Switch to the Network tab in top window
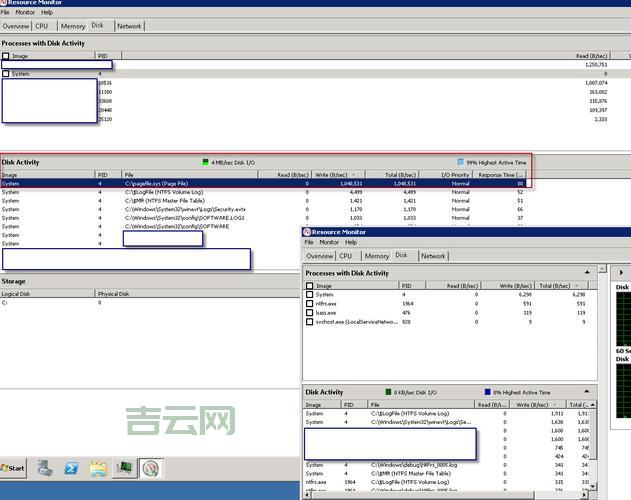 point(129,26)
